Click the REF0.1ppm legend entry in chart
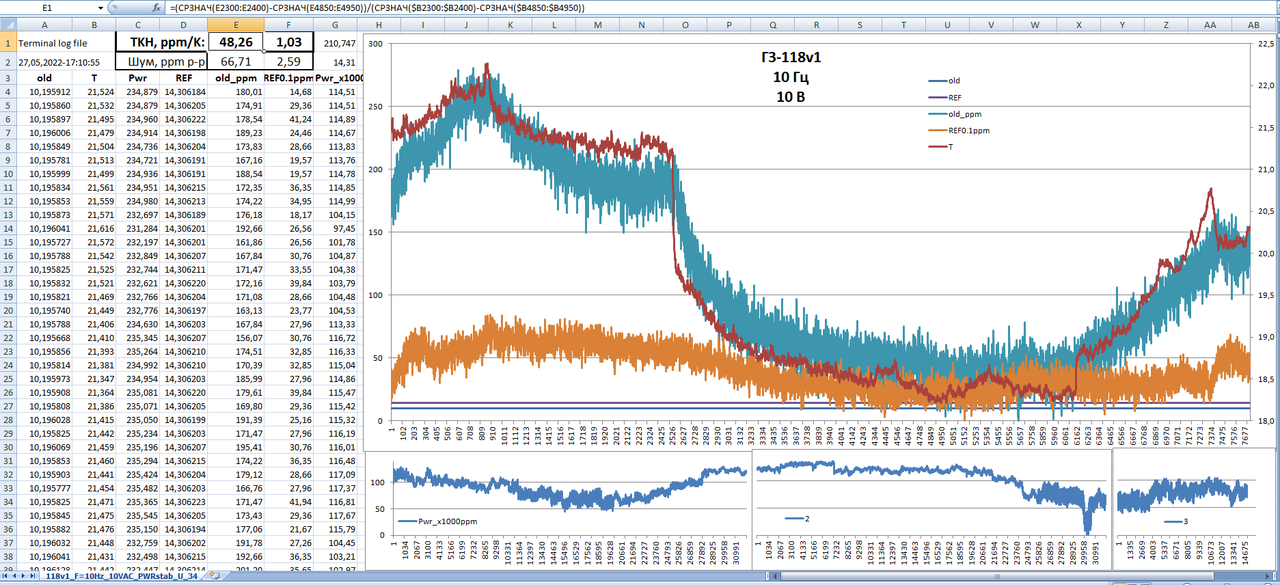This screenshot has height=585, width=1280. pyautogui.click(x=957, y=131)
